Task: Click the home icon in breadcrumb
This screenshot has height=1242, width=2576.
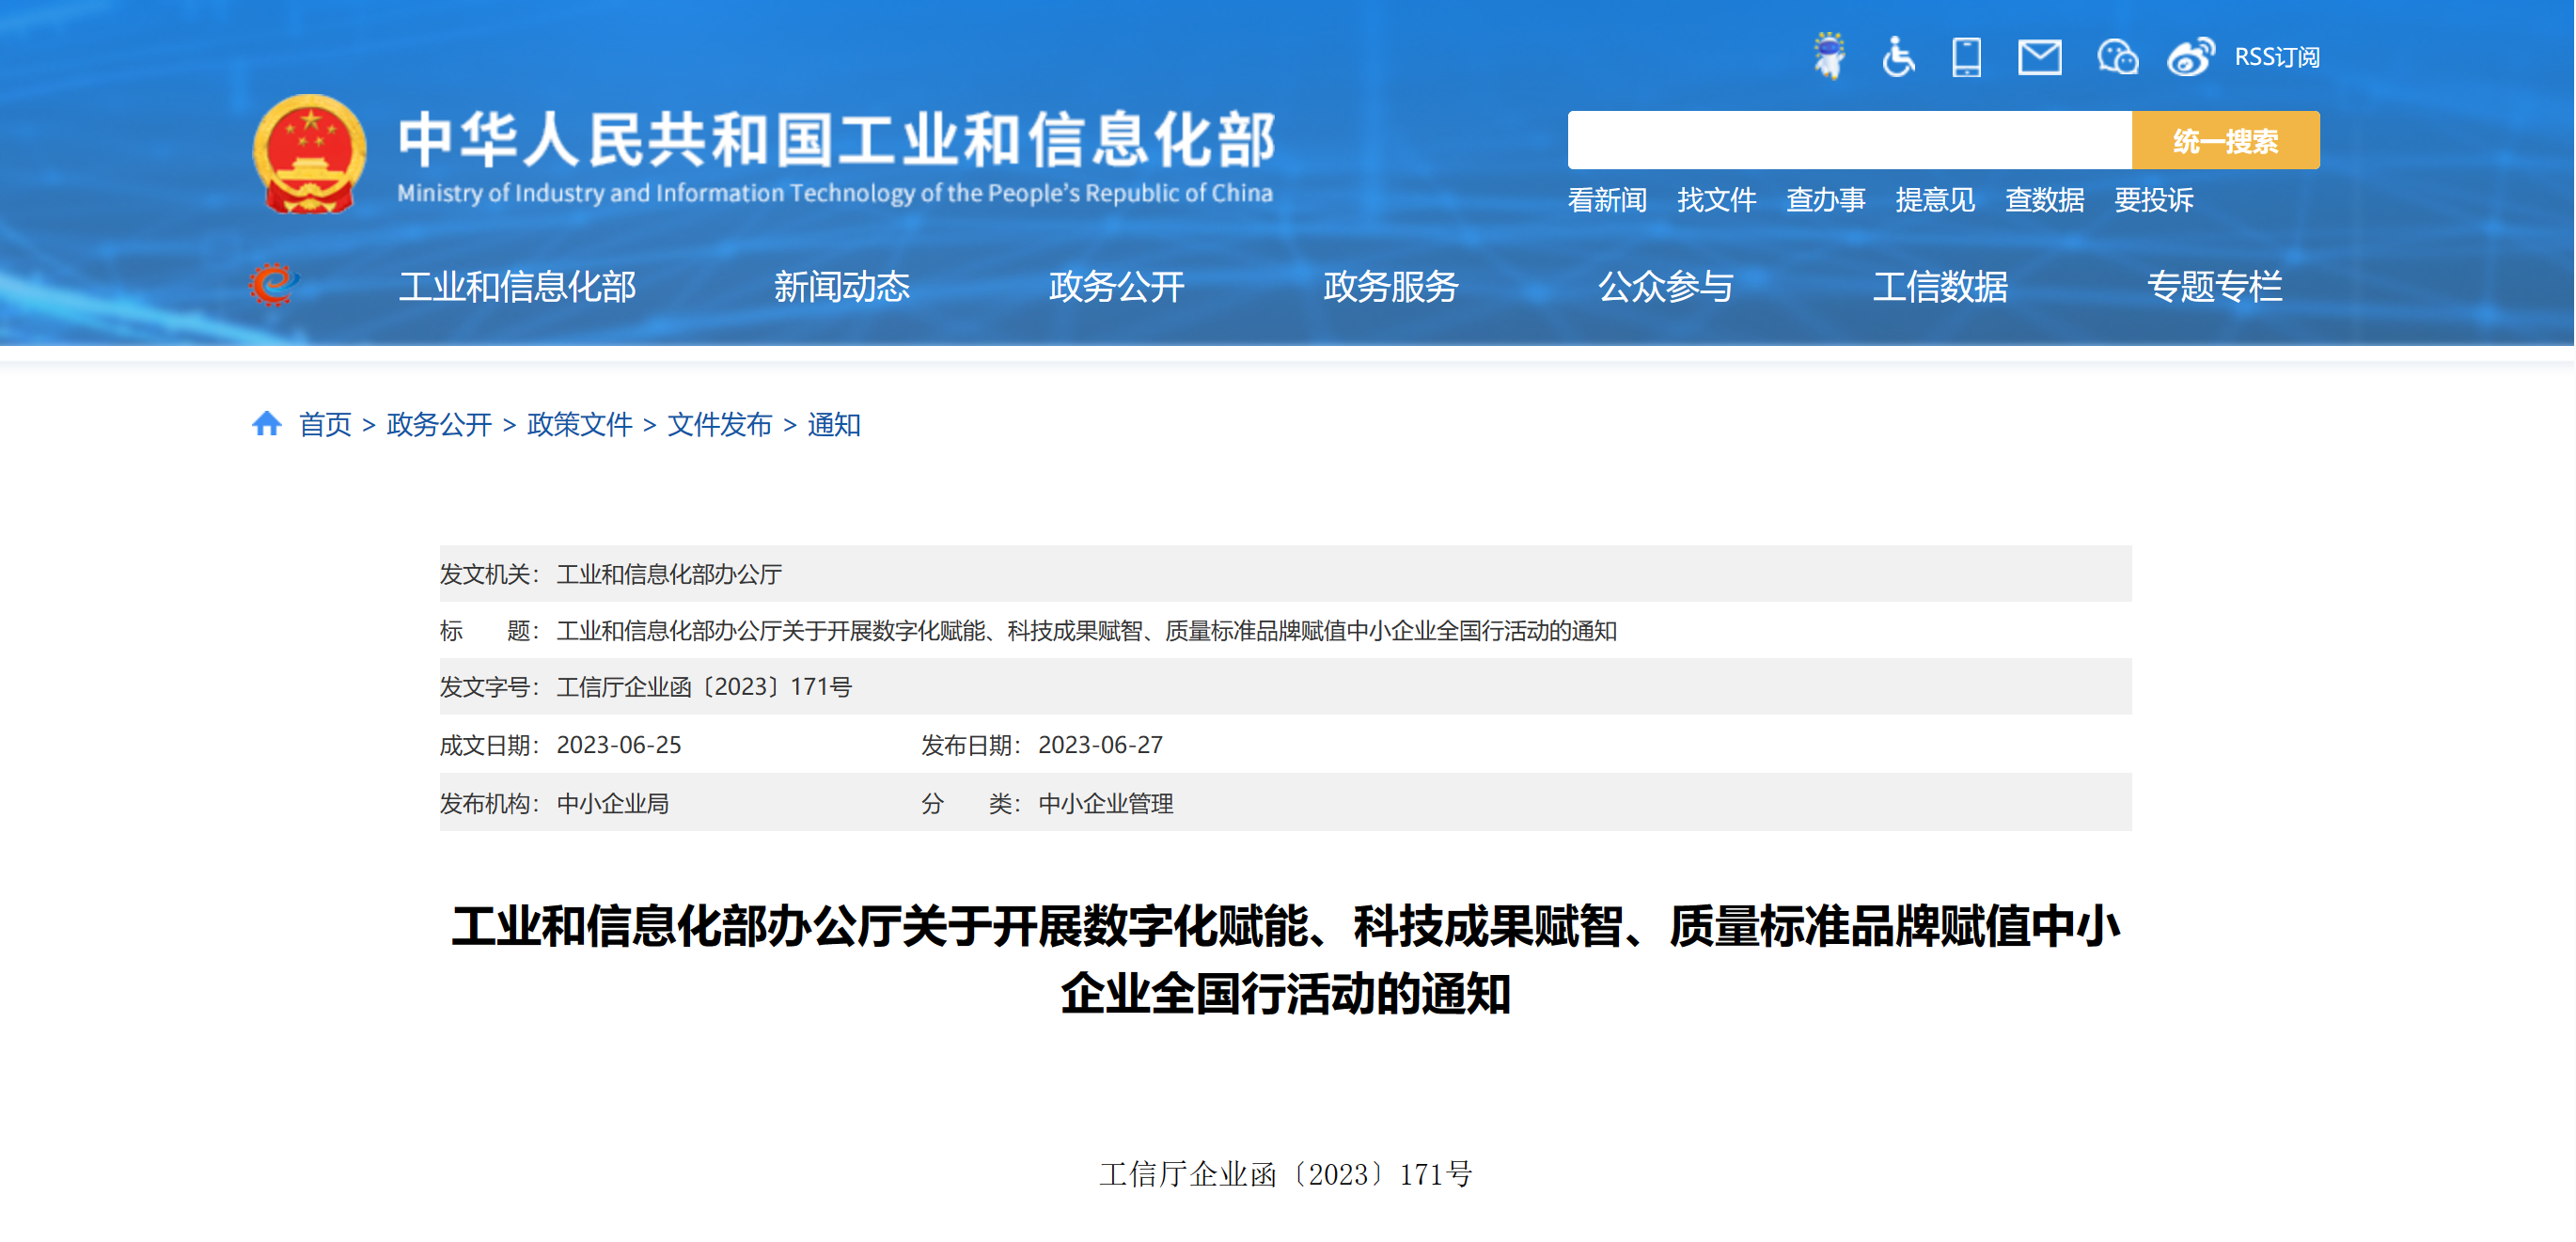Action: tap(266, 424)
